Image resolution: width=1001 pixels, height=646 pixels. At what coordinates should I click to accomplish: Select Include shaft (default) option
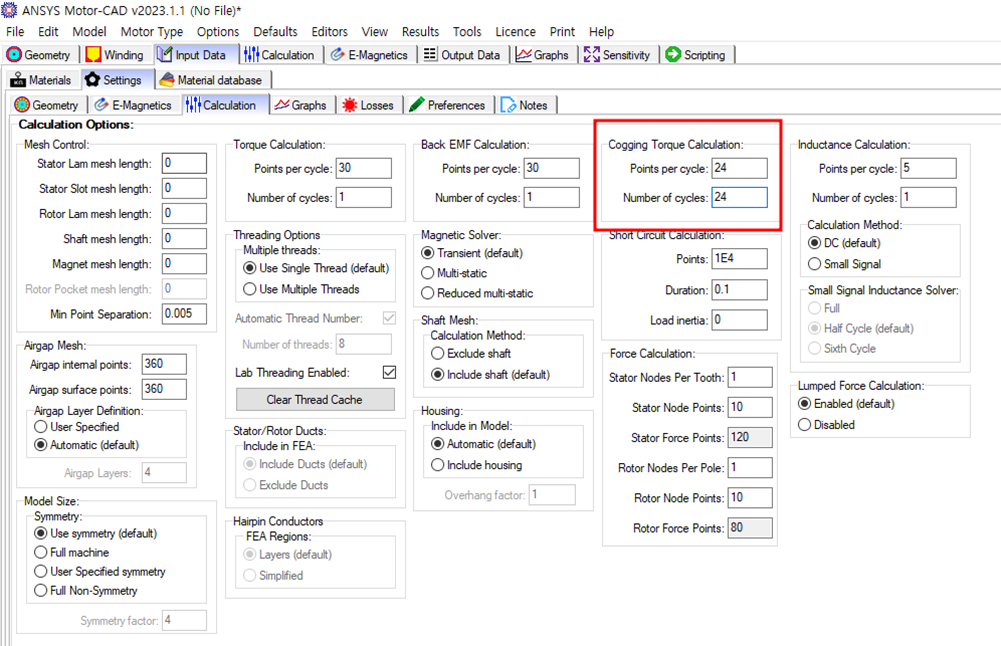pos(437,375)
